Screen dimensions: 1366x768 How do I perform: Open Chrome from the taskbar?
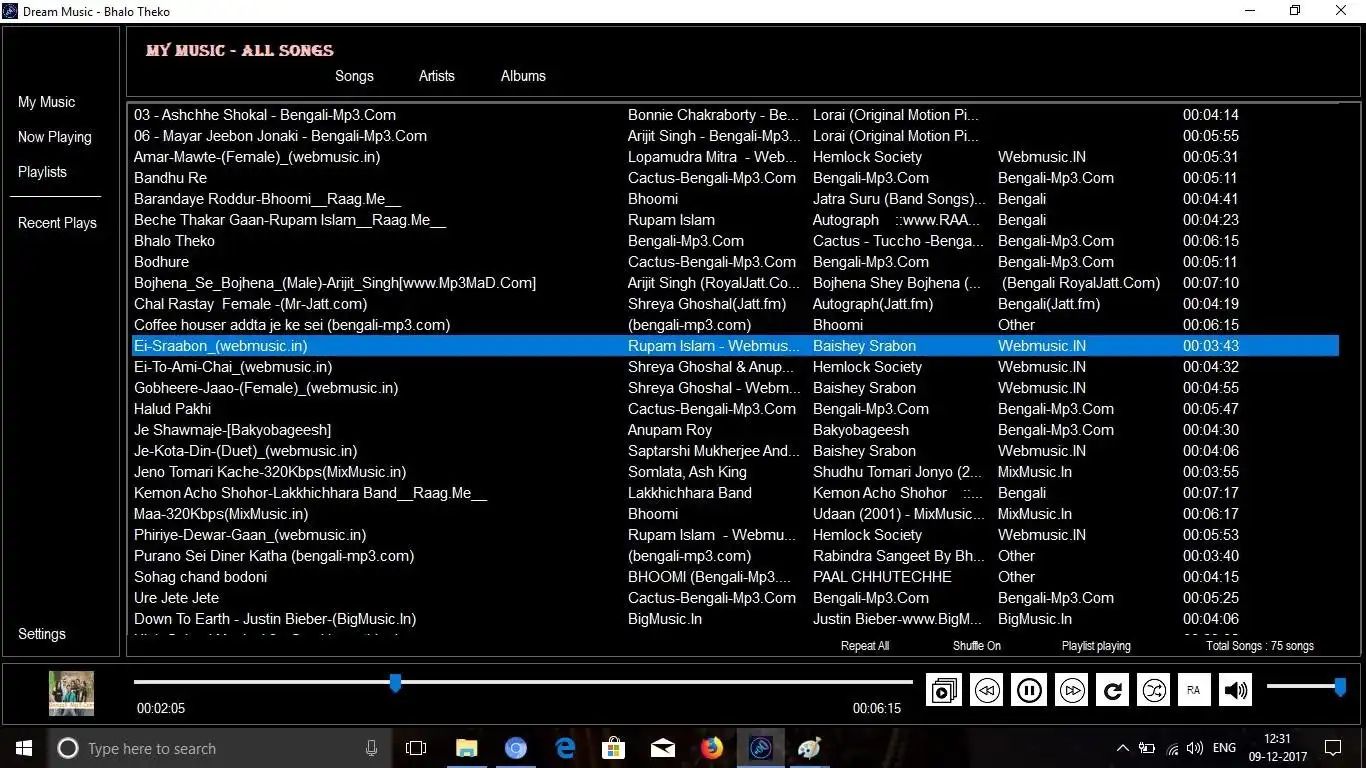pos(516,748)
